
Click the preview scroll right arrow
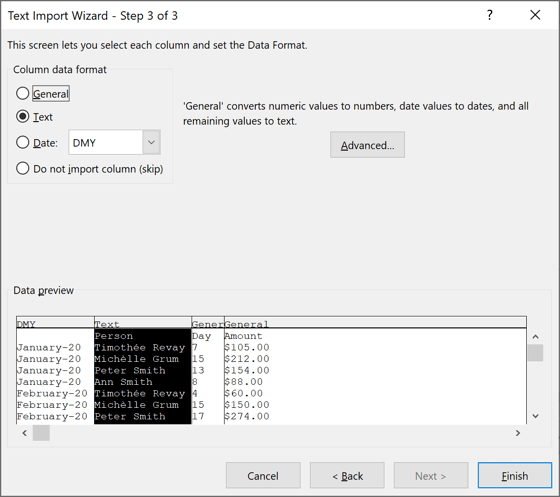coord(518,433)
